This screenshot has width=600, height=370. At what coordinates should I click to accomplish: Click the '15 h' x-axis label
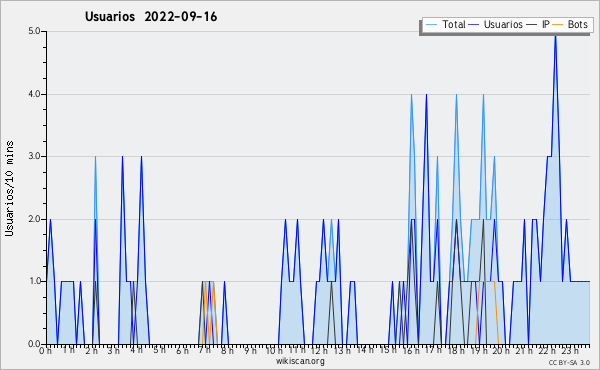[x=387, y=351]
